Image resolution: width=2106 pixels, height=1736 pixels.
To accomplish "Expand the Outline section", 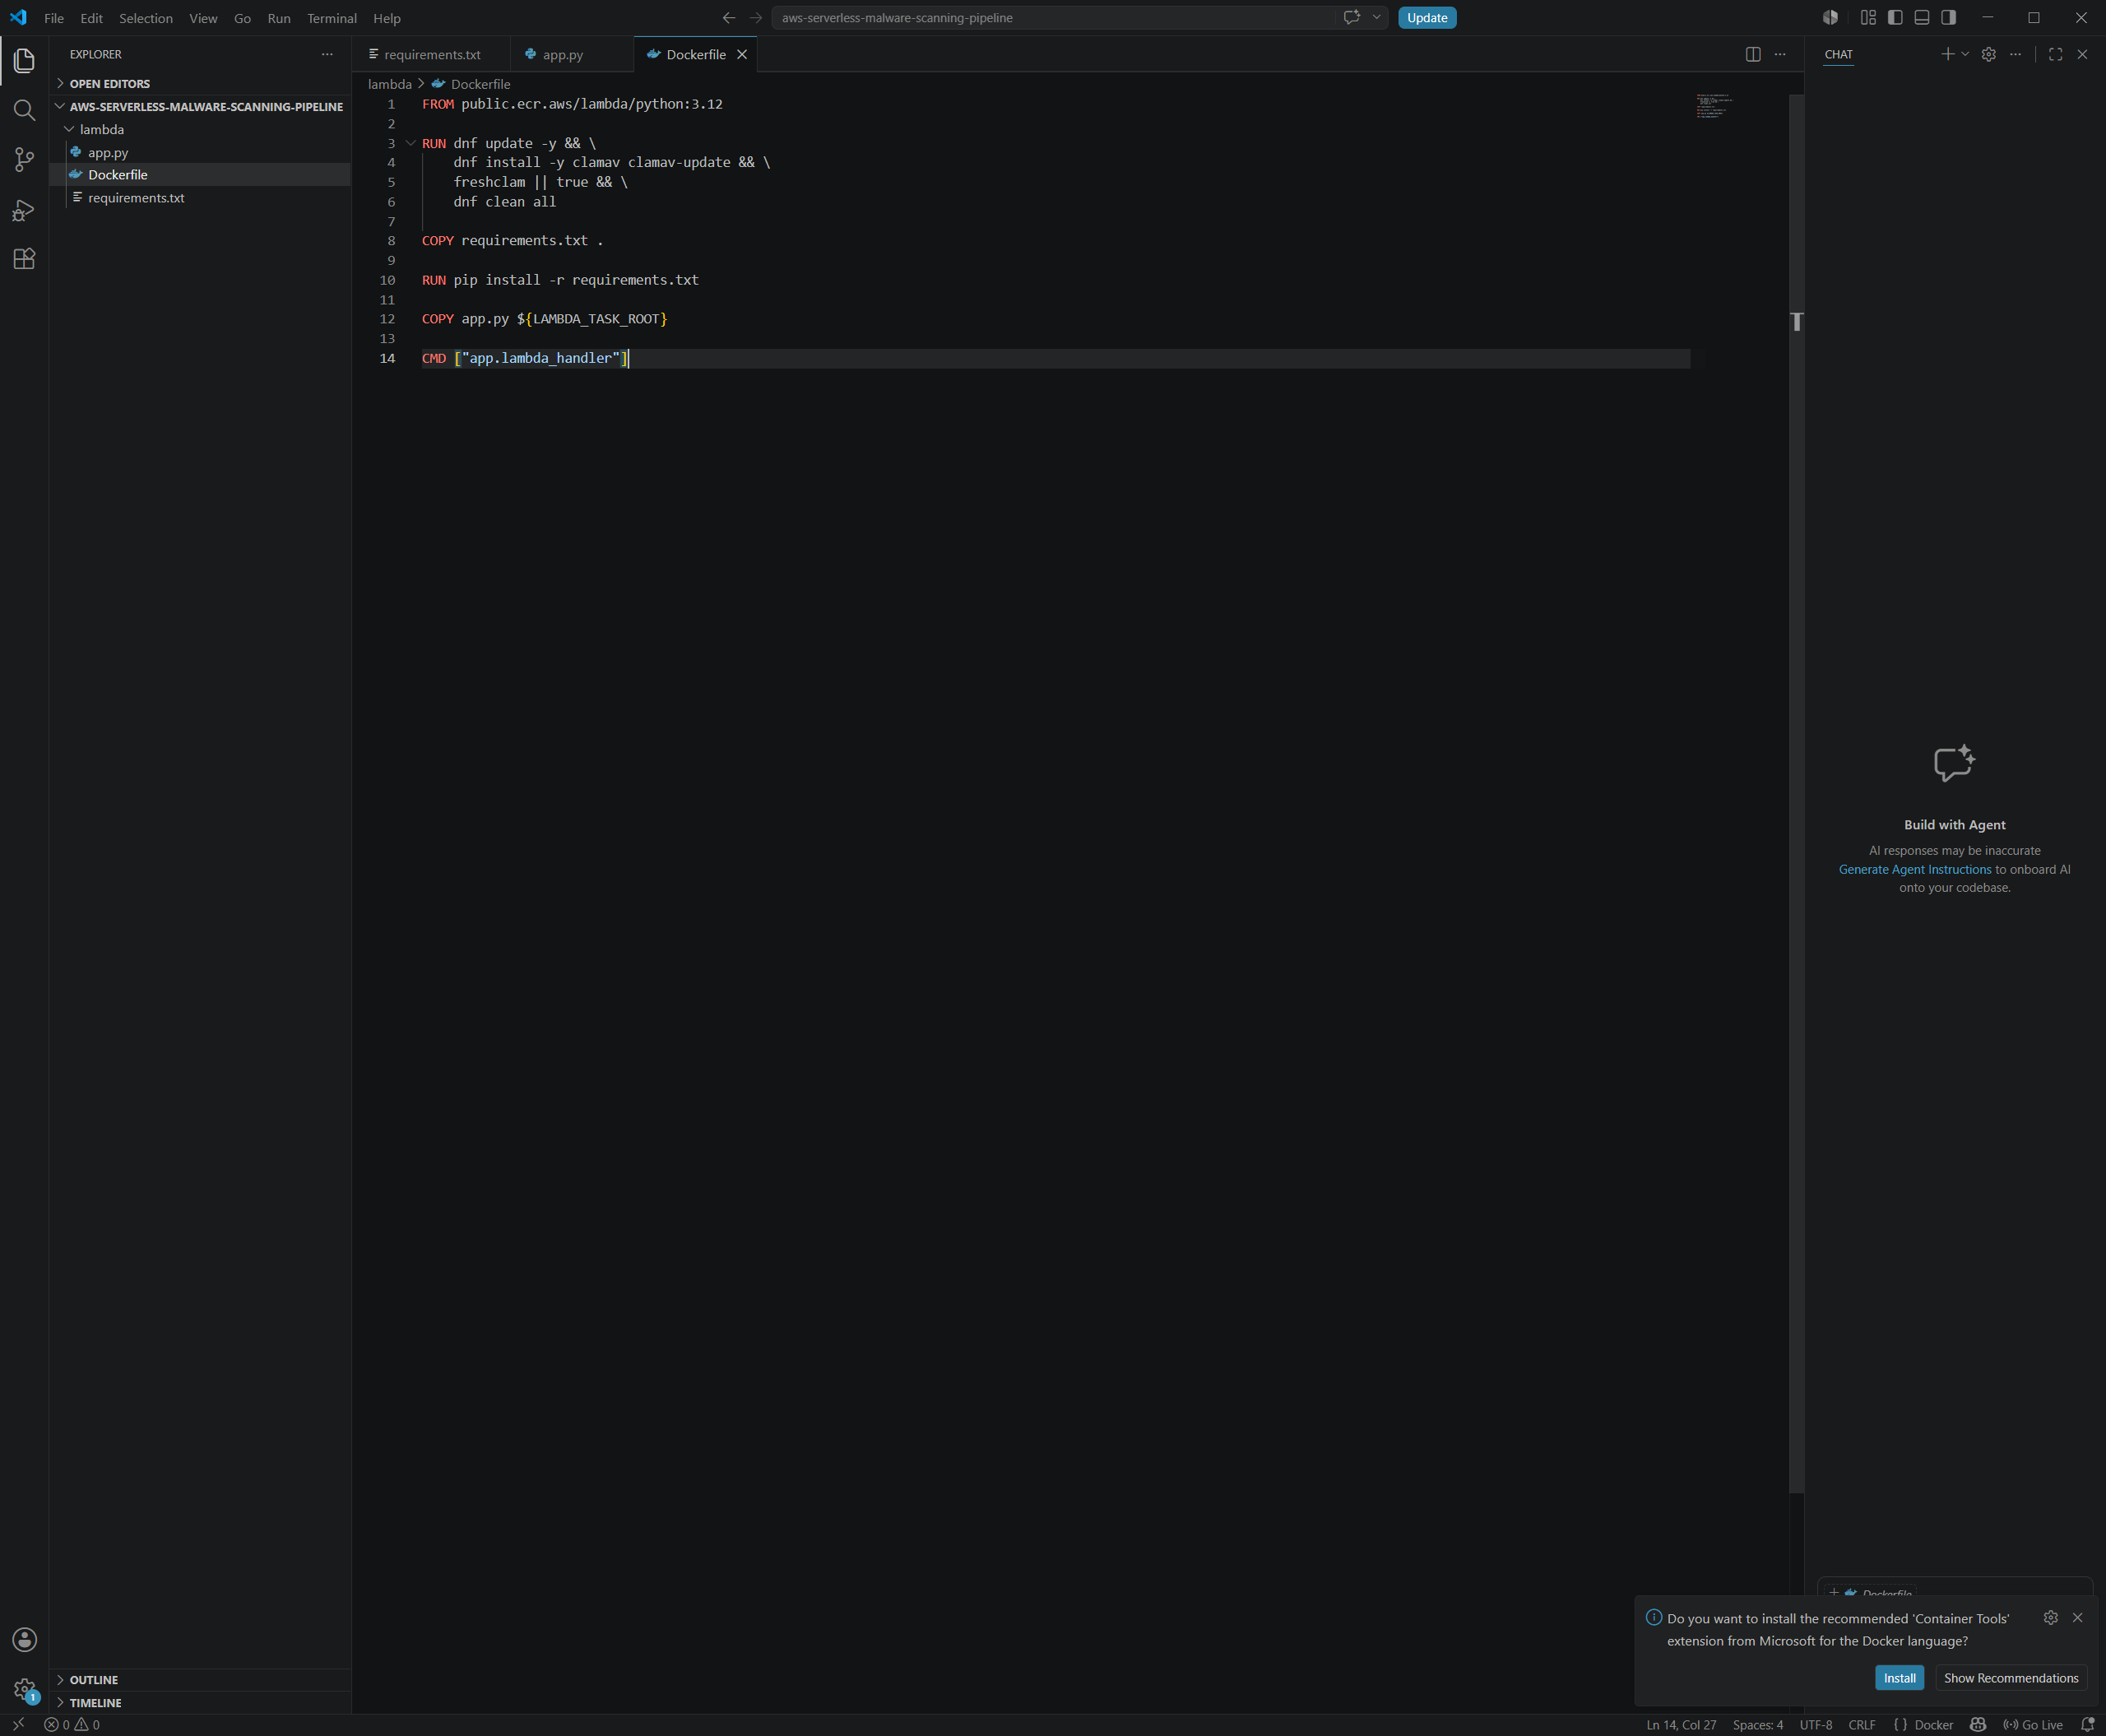I will [x=200, y=1680].
